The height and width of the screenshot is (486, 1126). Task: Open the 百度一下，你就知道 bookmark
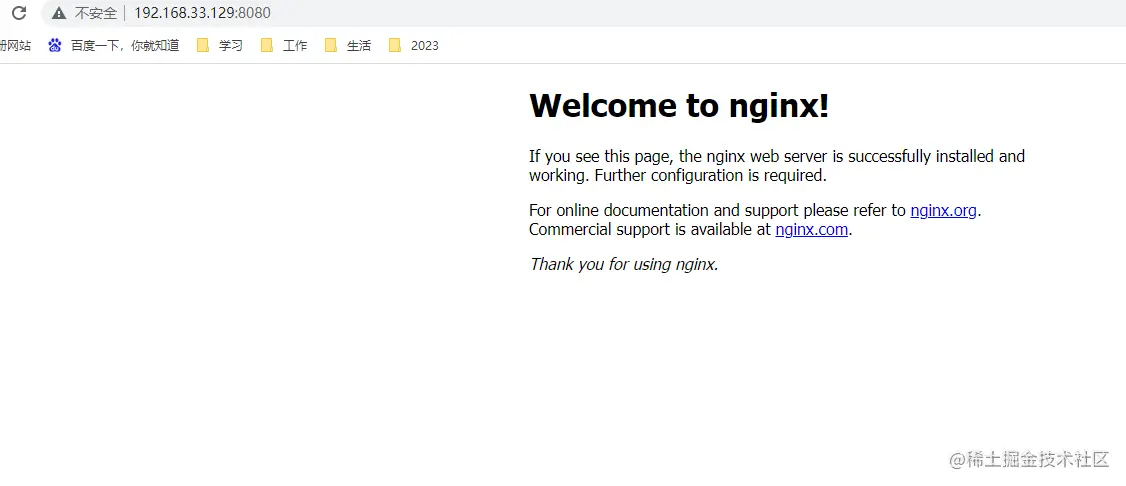tap(113, 46)
